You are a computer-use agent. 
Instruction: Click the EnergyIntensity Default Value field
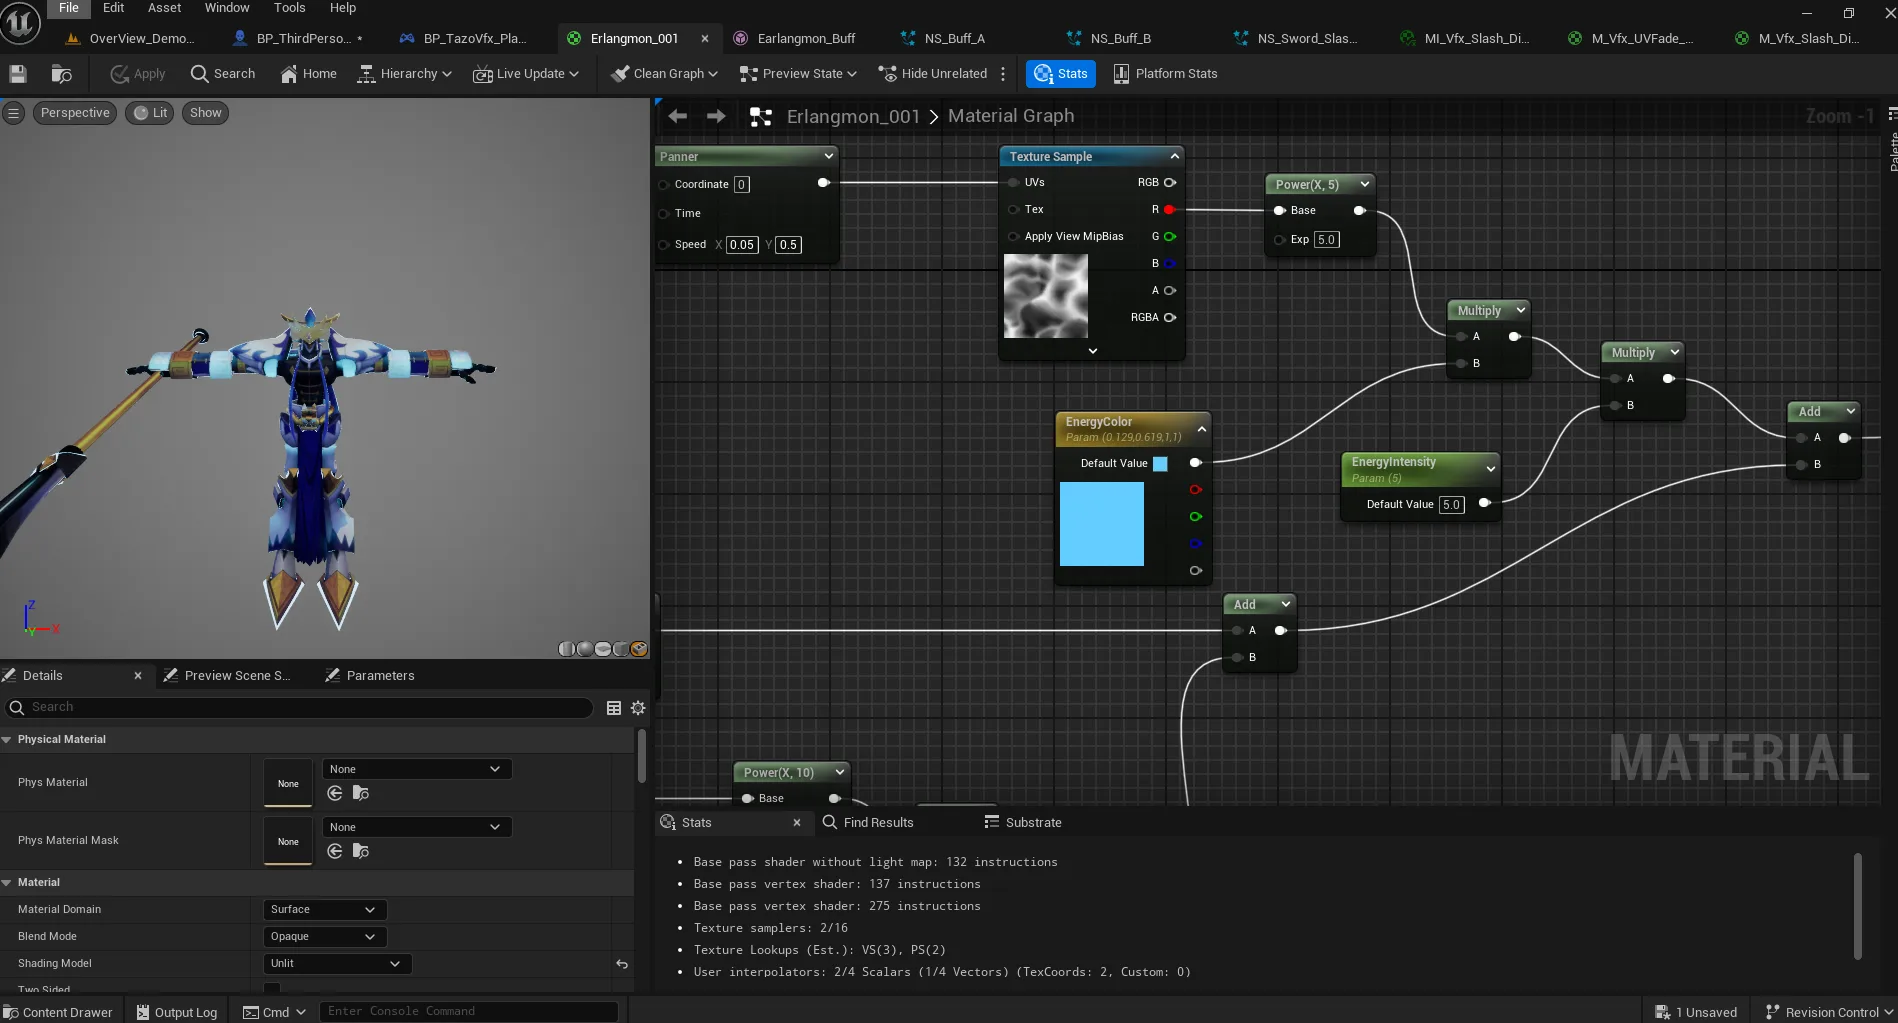coord(1451,505)
